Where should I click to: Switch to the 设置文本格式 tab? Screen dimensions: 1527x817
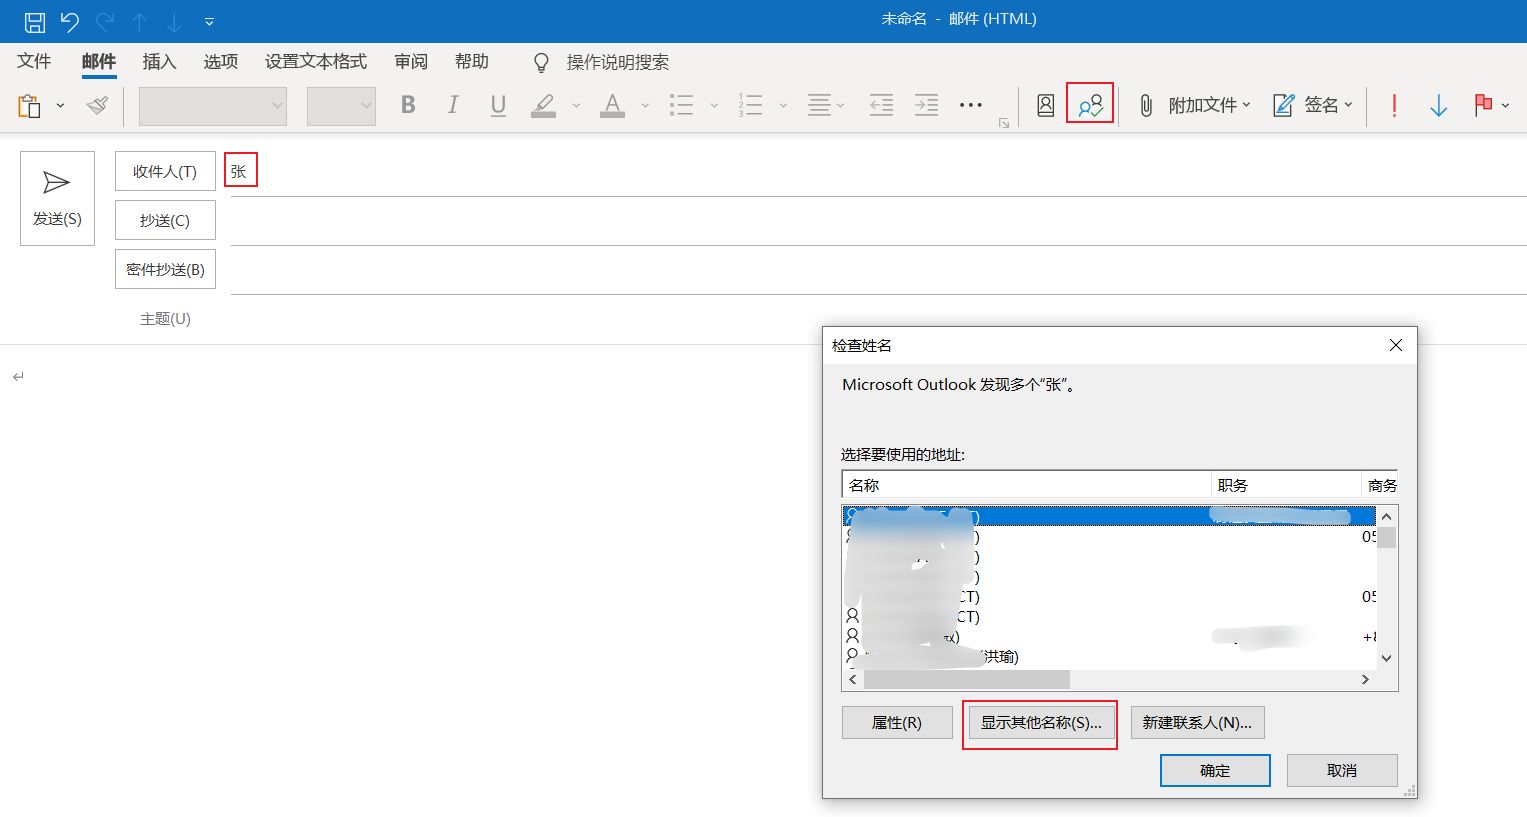tap(315, 62)
